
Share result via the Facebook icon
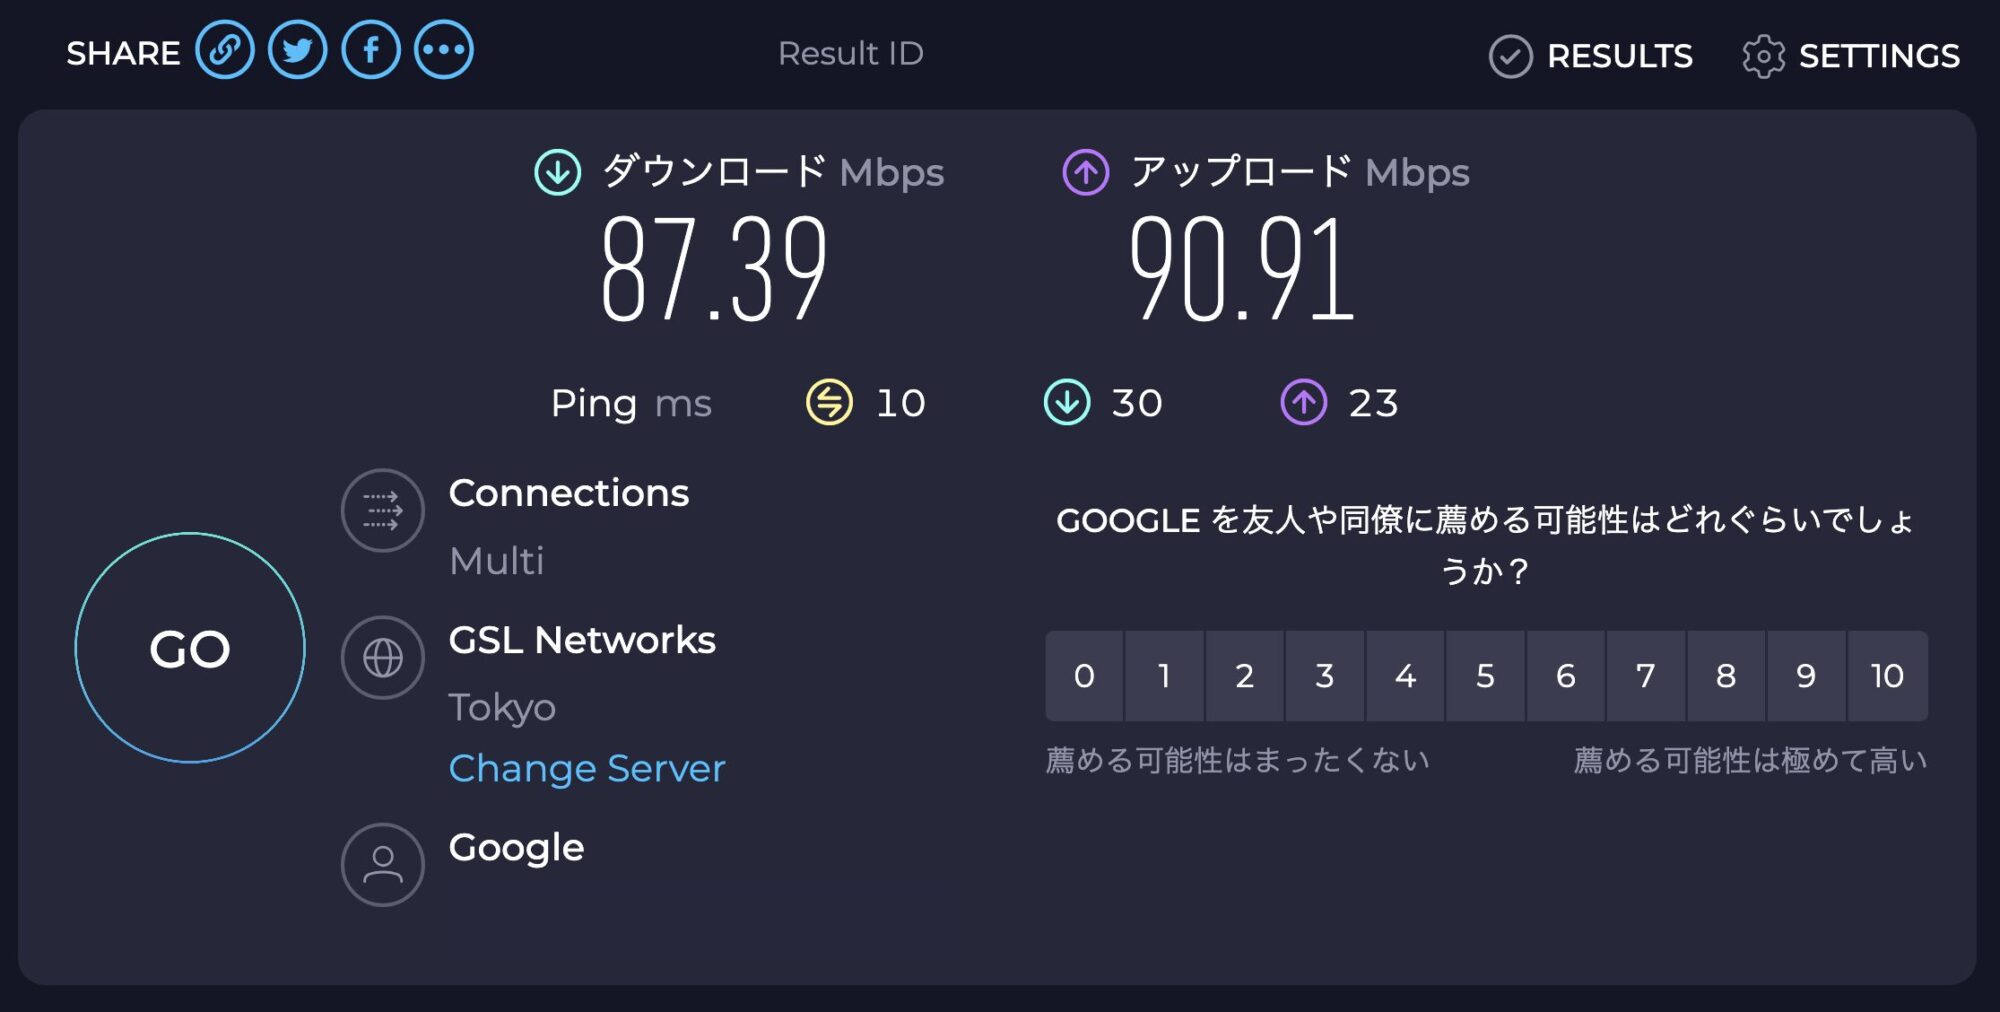point(370,49)
